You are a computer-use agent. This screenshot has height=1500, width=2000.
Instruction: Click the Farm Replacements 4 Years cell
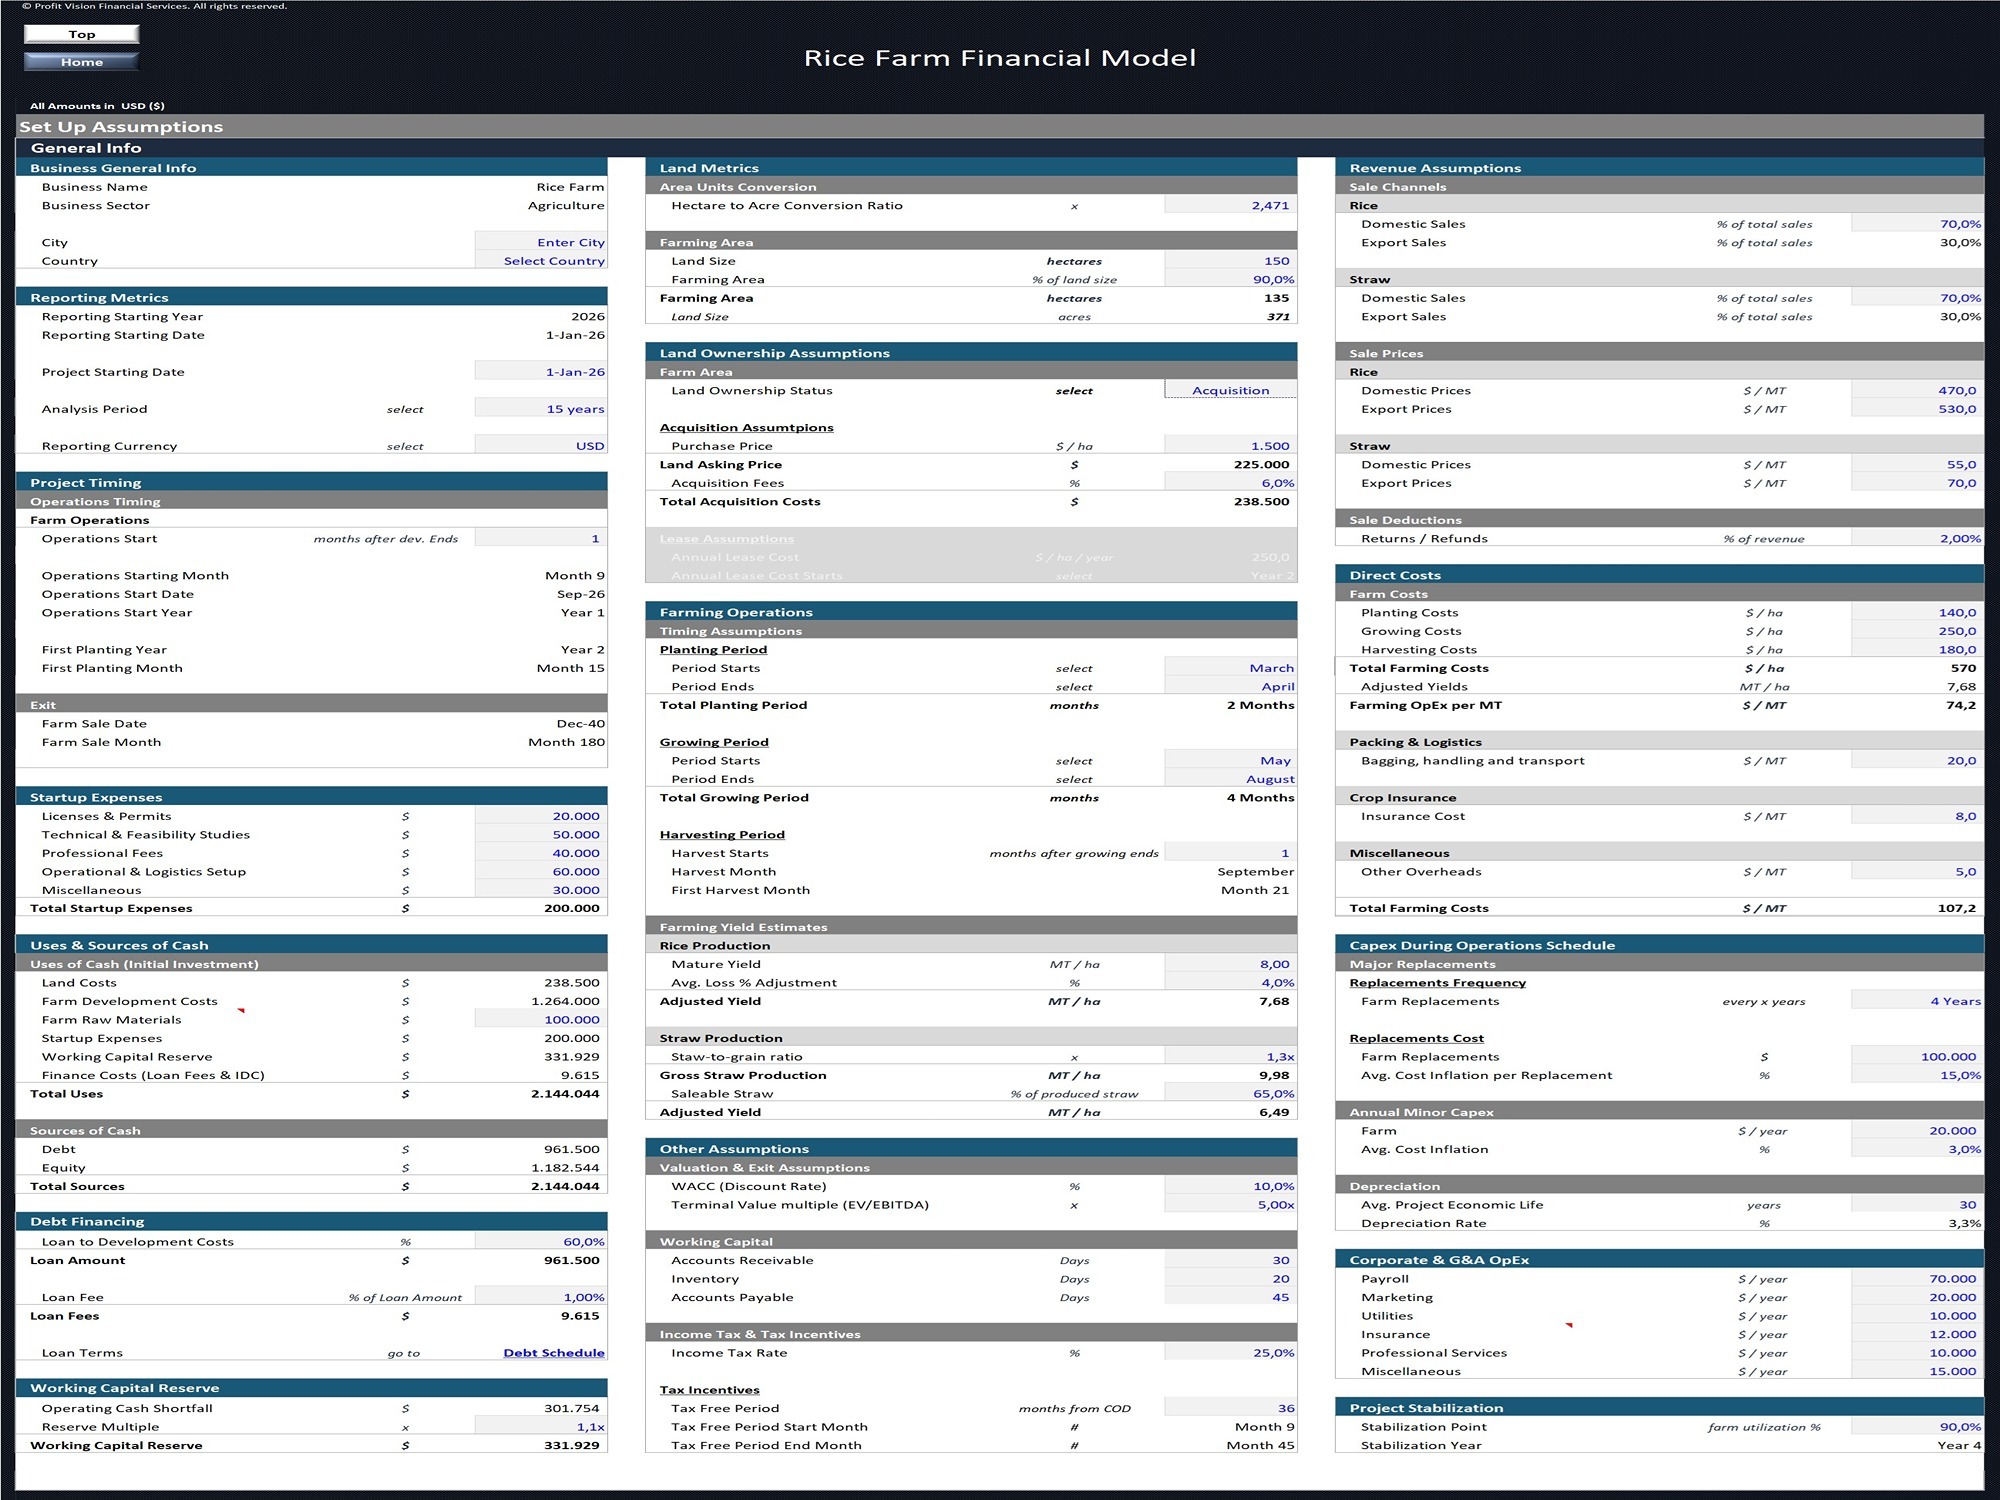point(1917,1001)
